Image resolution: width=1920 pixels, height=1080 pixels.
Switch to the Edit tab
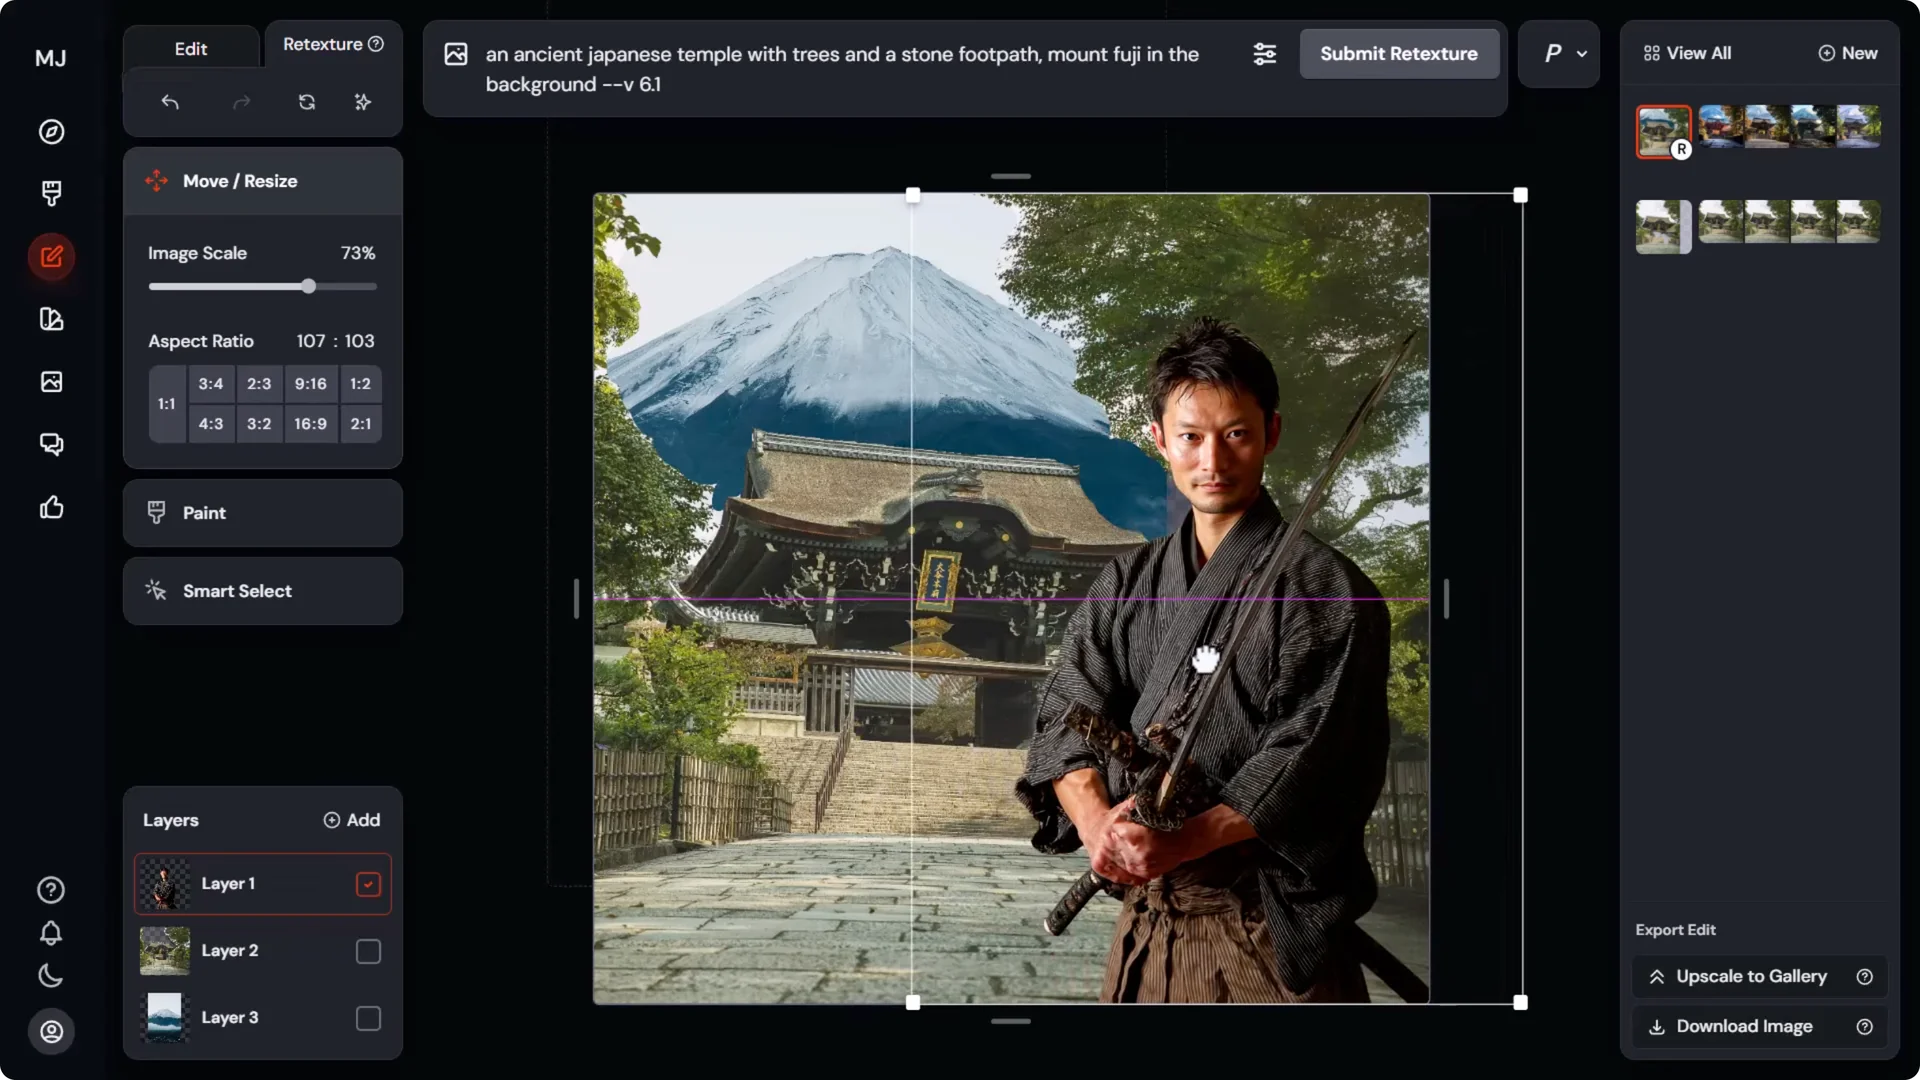click(x=190, y=47)
